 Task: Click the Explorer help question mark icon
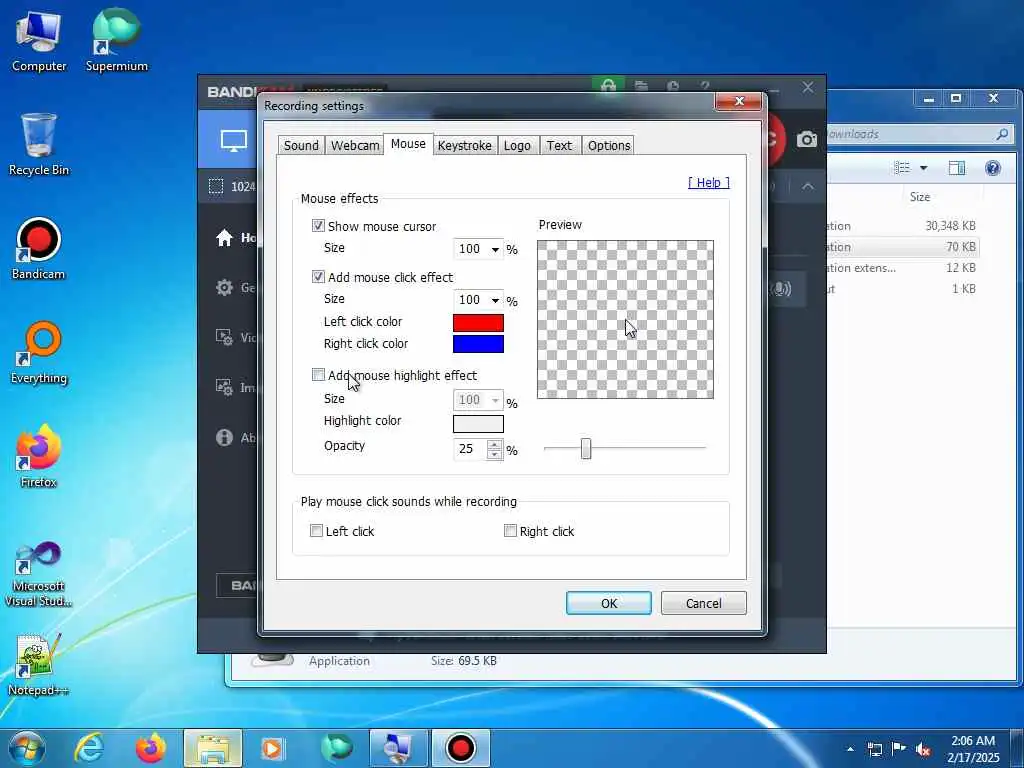click(993, 168)
